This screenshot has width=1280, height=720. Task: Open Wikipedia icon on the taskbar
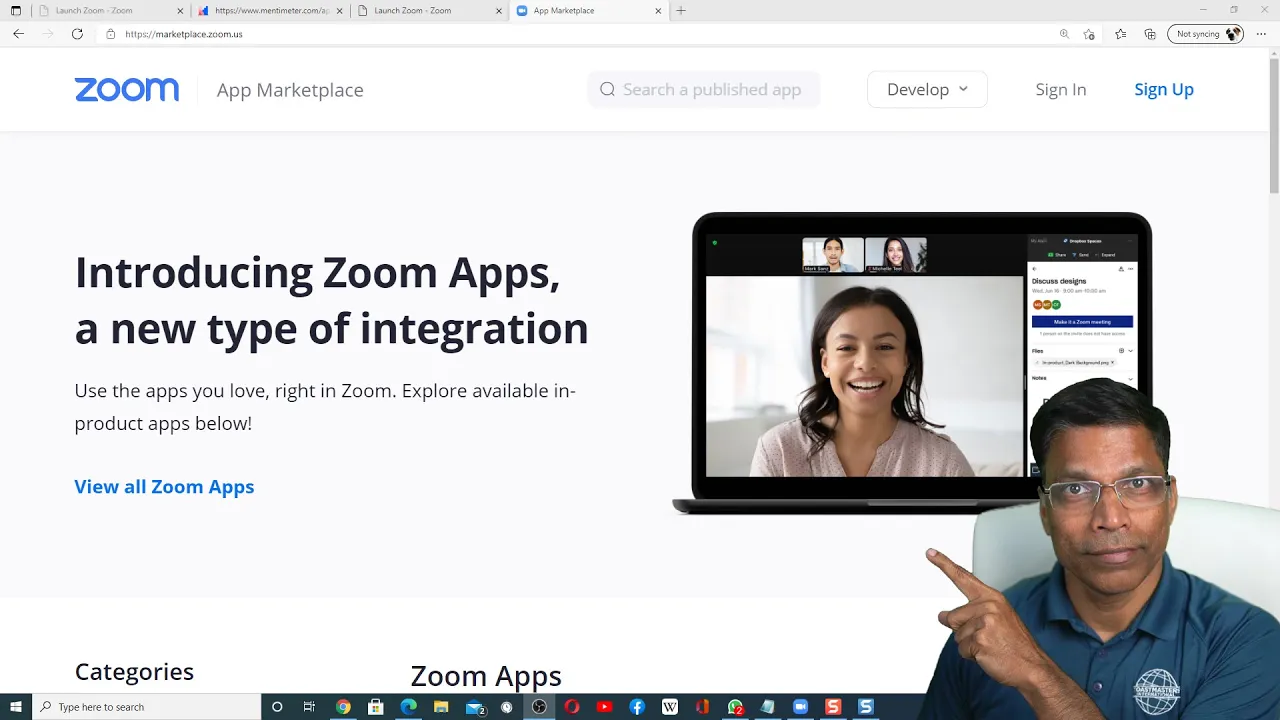tap(670, 707)
